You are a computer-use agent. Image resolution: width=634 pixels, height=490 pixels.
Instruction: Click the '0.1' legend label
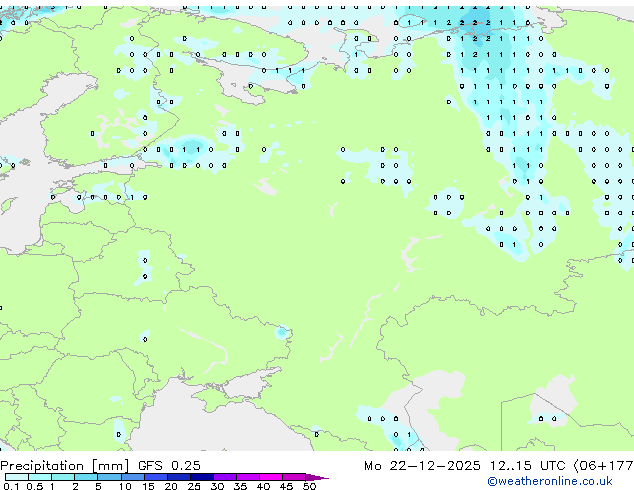(11, 486)
